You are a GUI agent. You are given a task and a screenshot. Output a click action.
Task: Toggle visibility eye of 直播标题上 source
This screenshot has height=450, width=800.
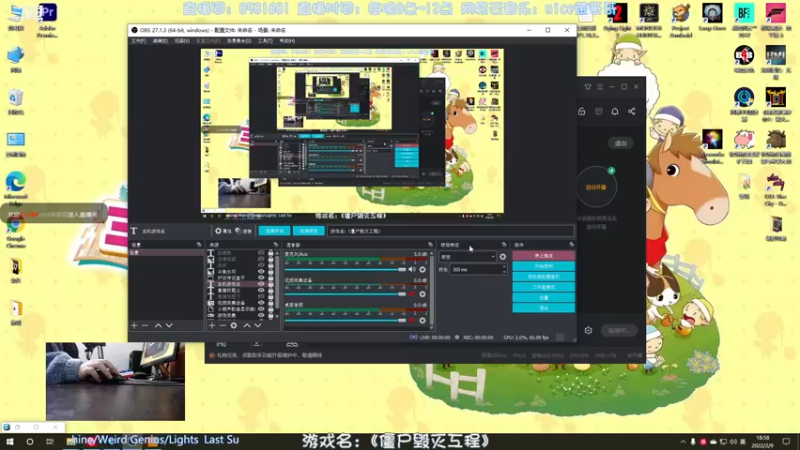(261, 290)
